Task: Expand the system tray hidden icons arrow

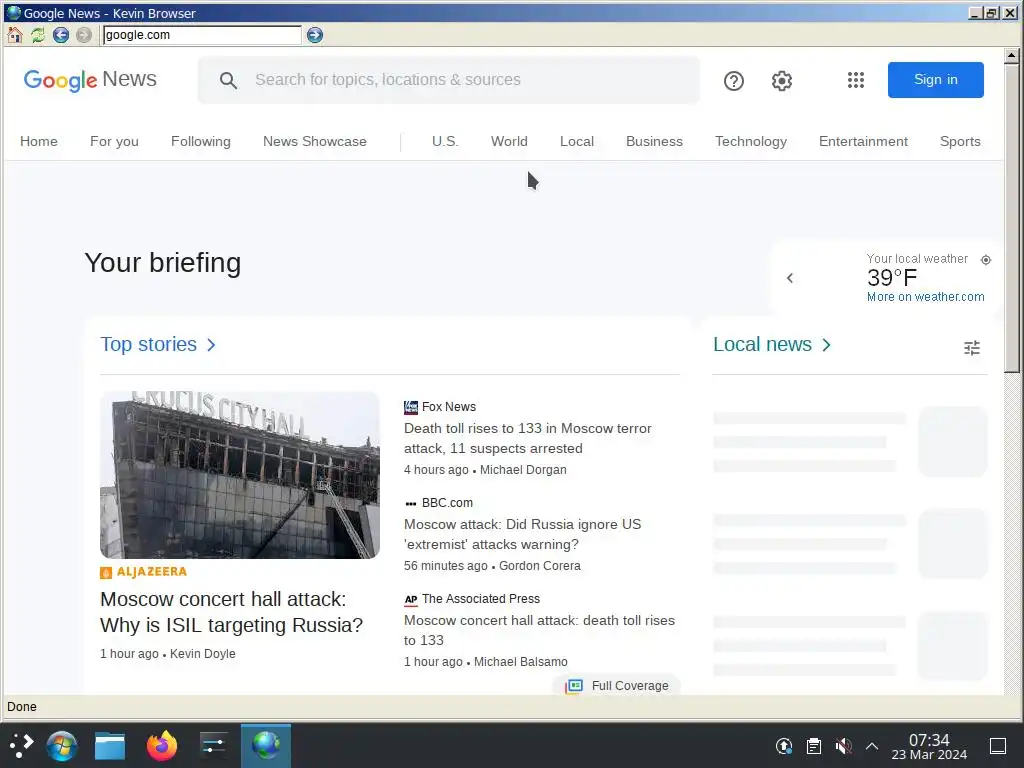Action: point(871,746)
